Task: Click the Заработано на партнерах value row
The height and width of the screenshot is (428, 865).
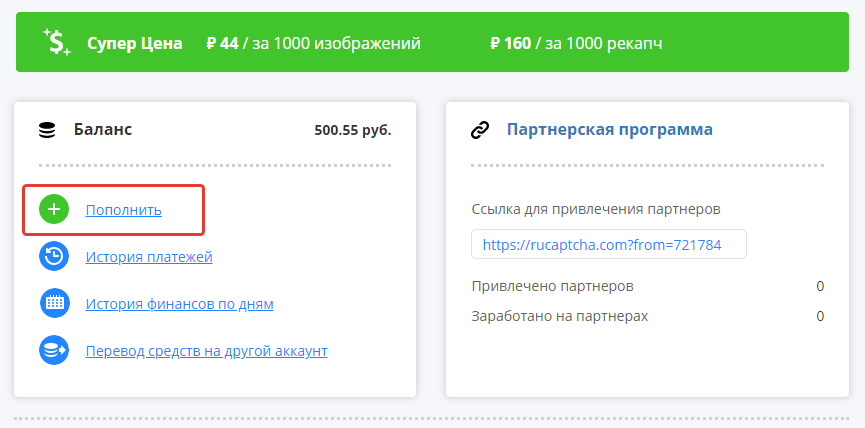Action: tap(647, 316)
